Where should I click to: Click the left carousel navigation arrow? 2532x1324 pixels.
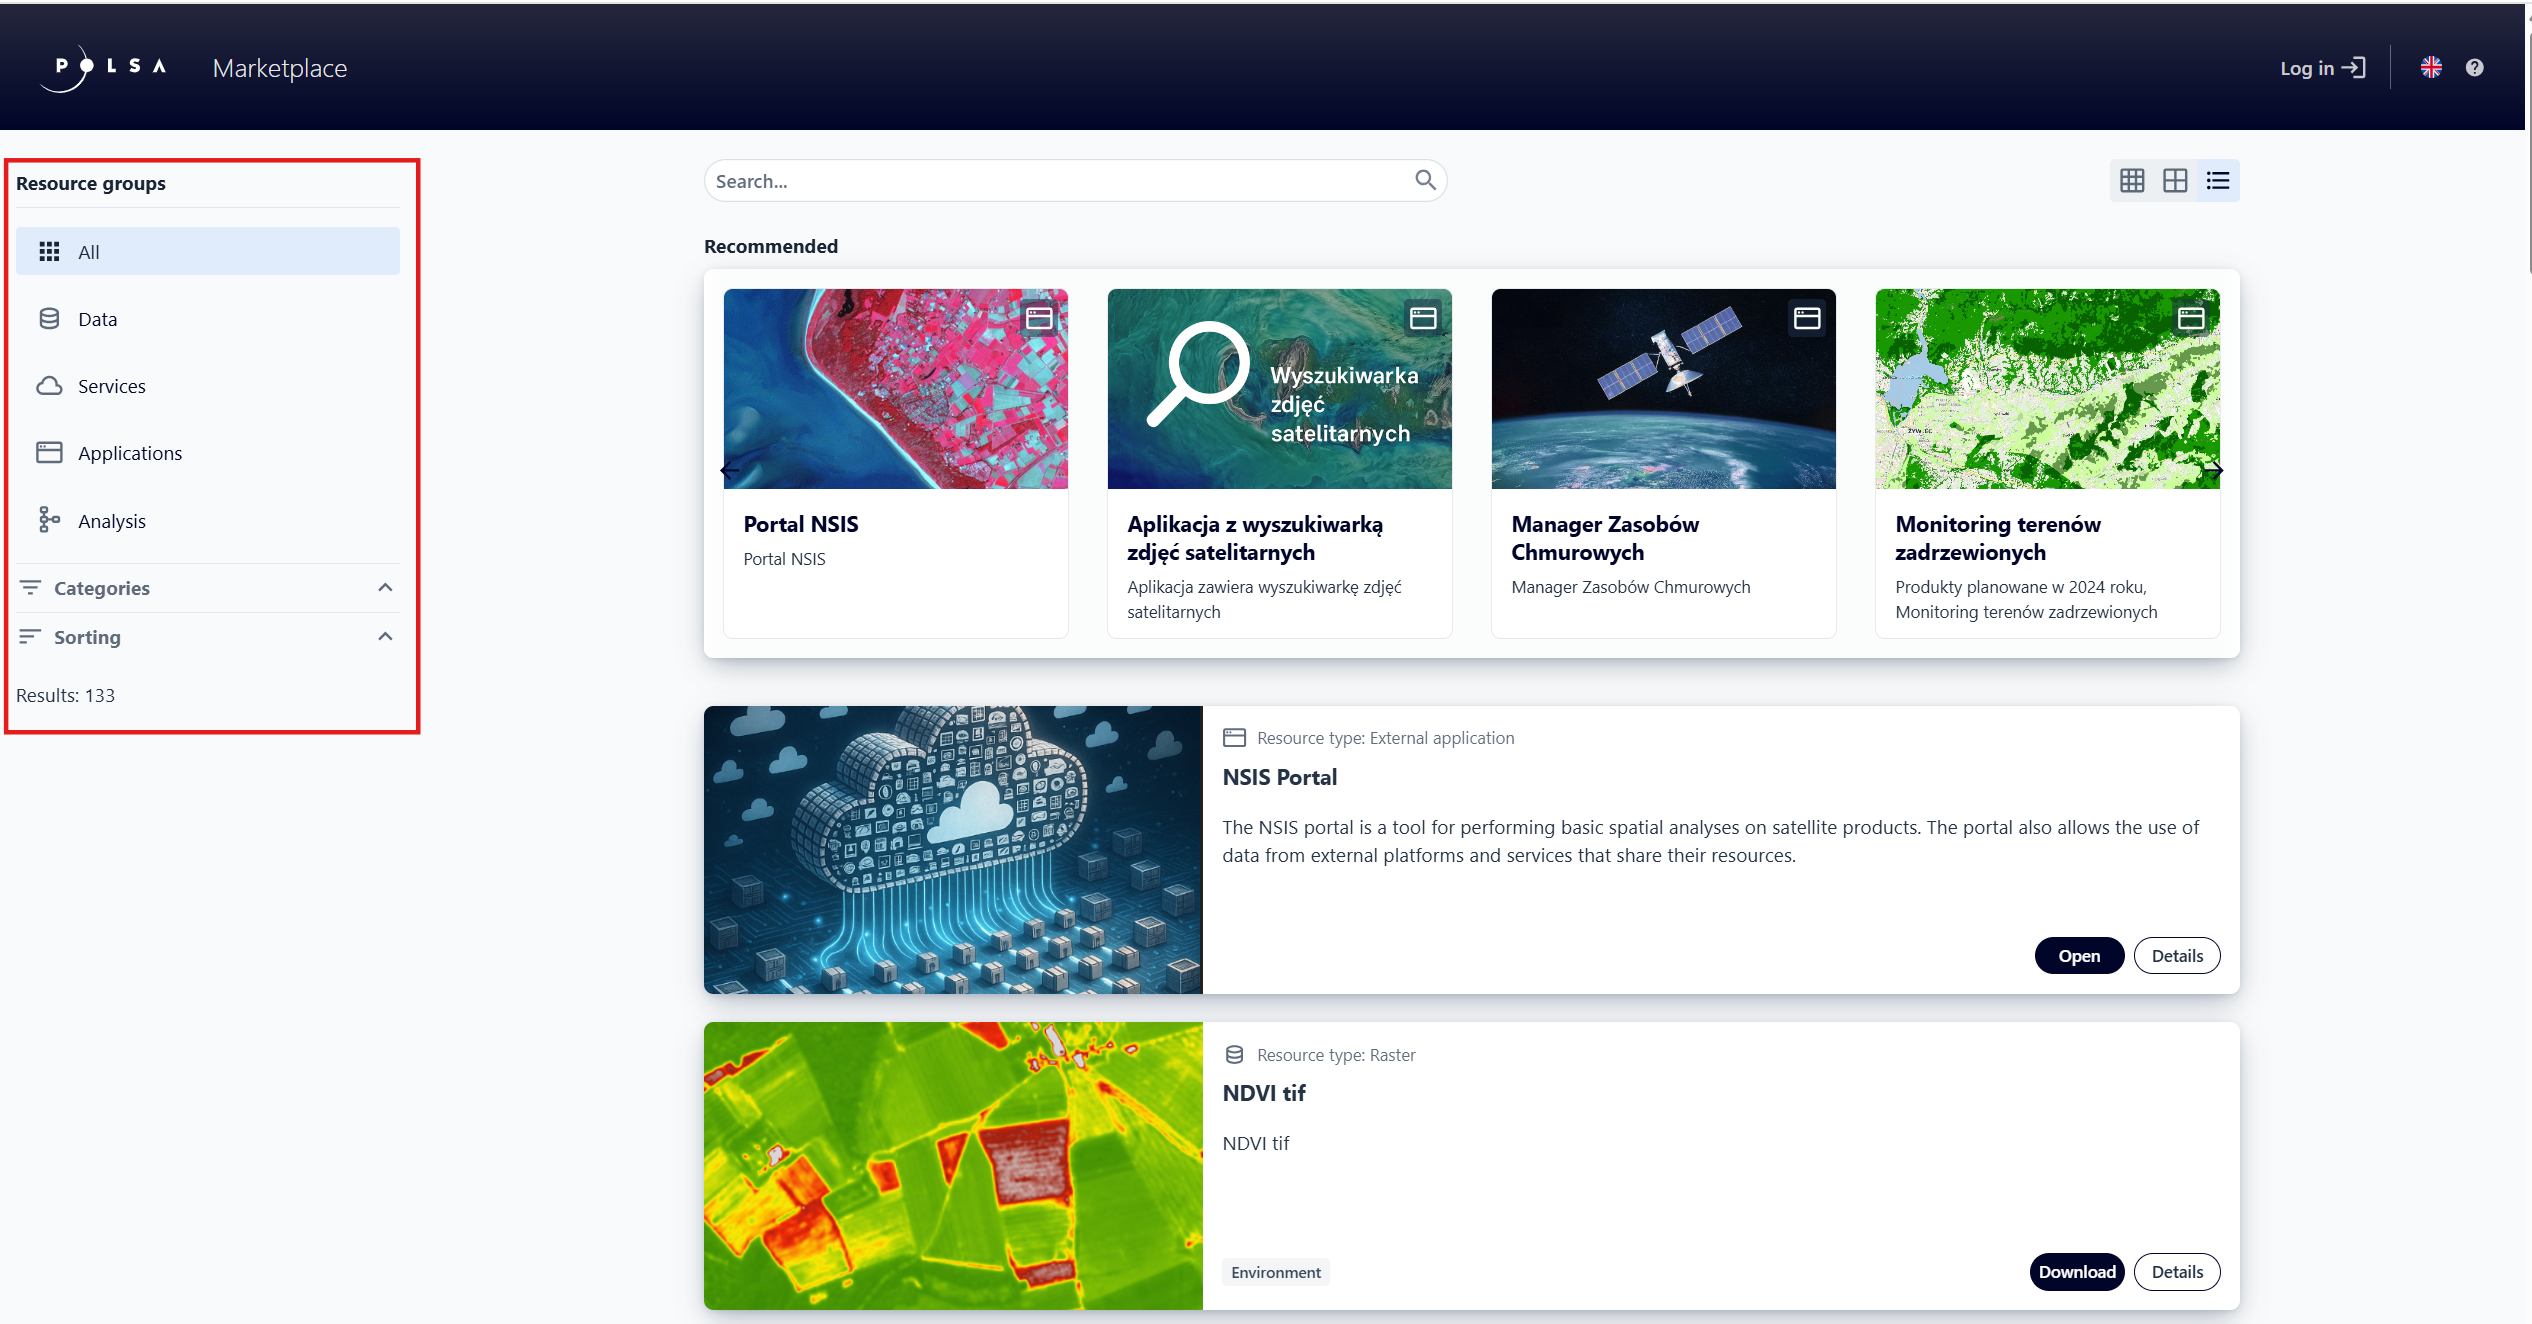(728, 470)
